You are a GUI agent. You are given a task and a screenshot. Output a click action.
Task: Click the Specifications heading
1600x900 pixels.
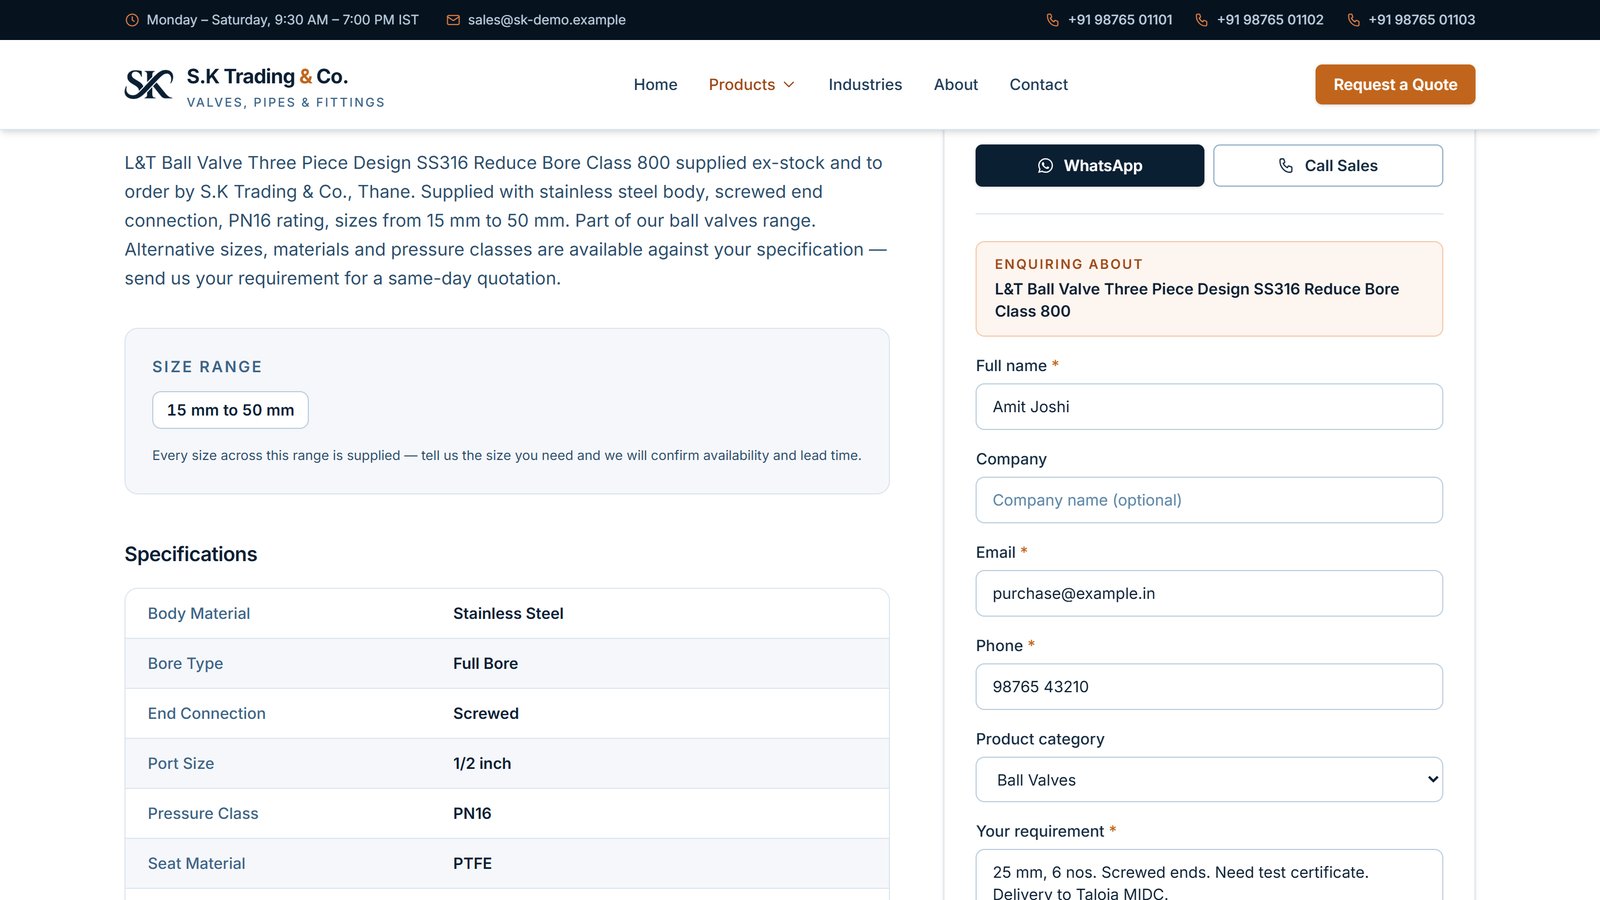point(191,554)
